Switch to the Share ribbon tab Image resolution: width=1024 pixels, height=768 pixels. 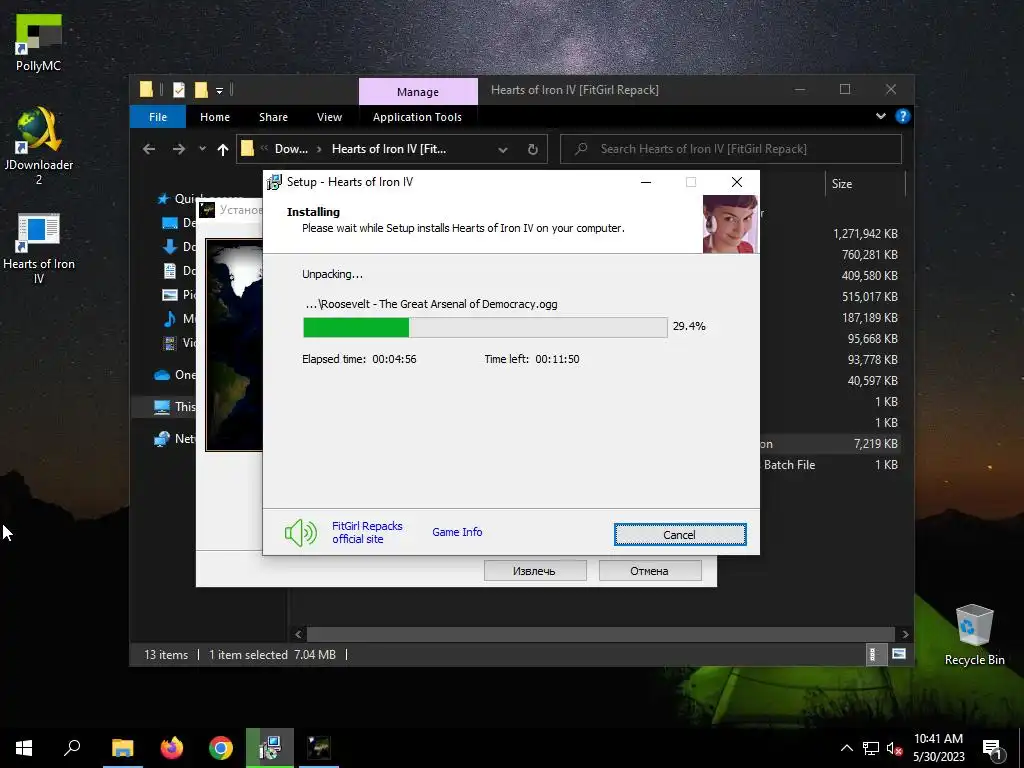tap(273, 117)
